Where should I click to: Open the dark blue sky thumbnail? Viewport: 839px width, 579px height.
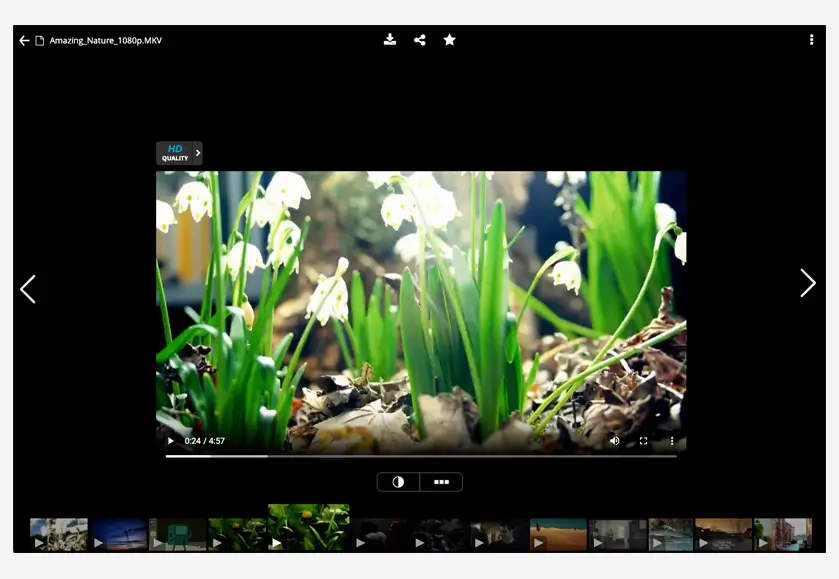click(x=118, y=534)
